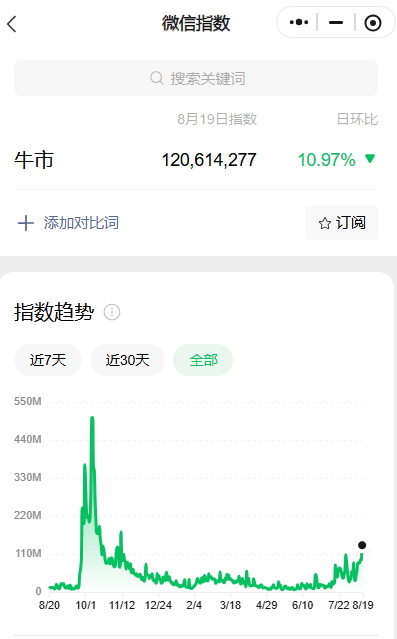Screen dimensions: 397x639
Task: Click the 10/1 x-axis date label
Action: (86, 605)
